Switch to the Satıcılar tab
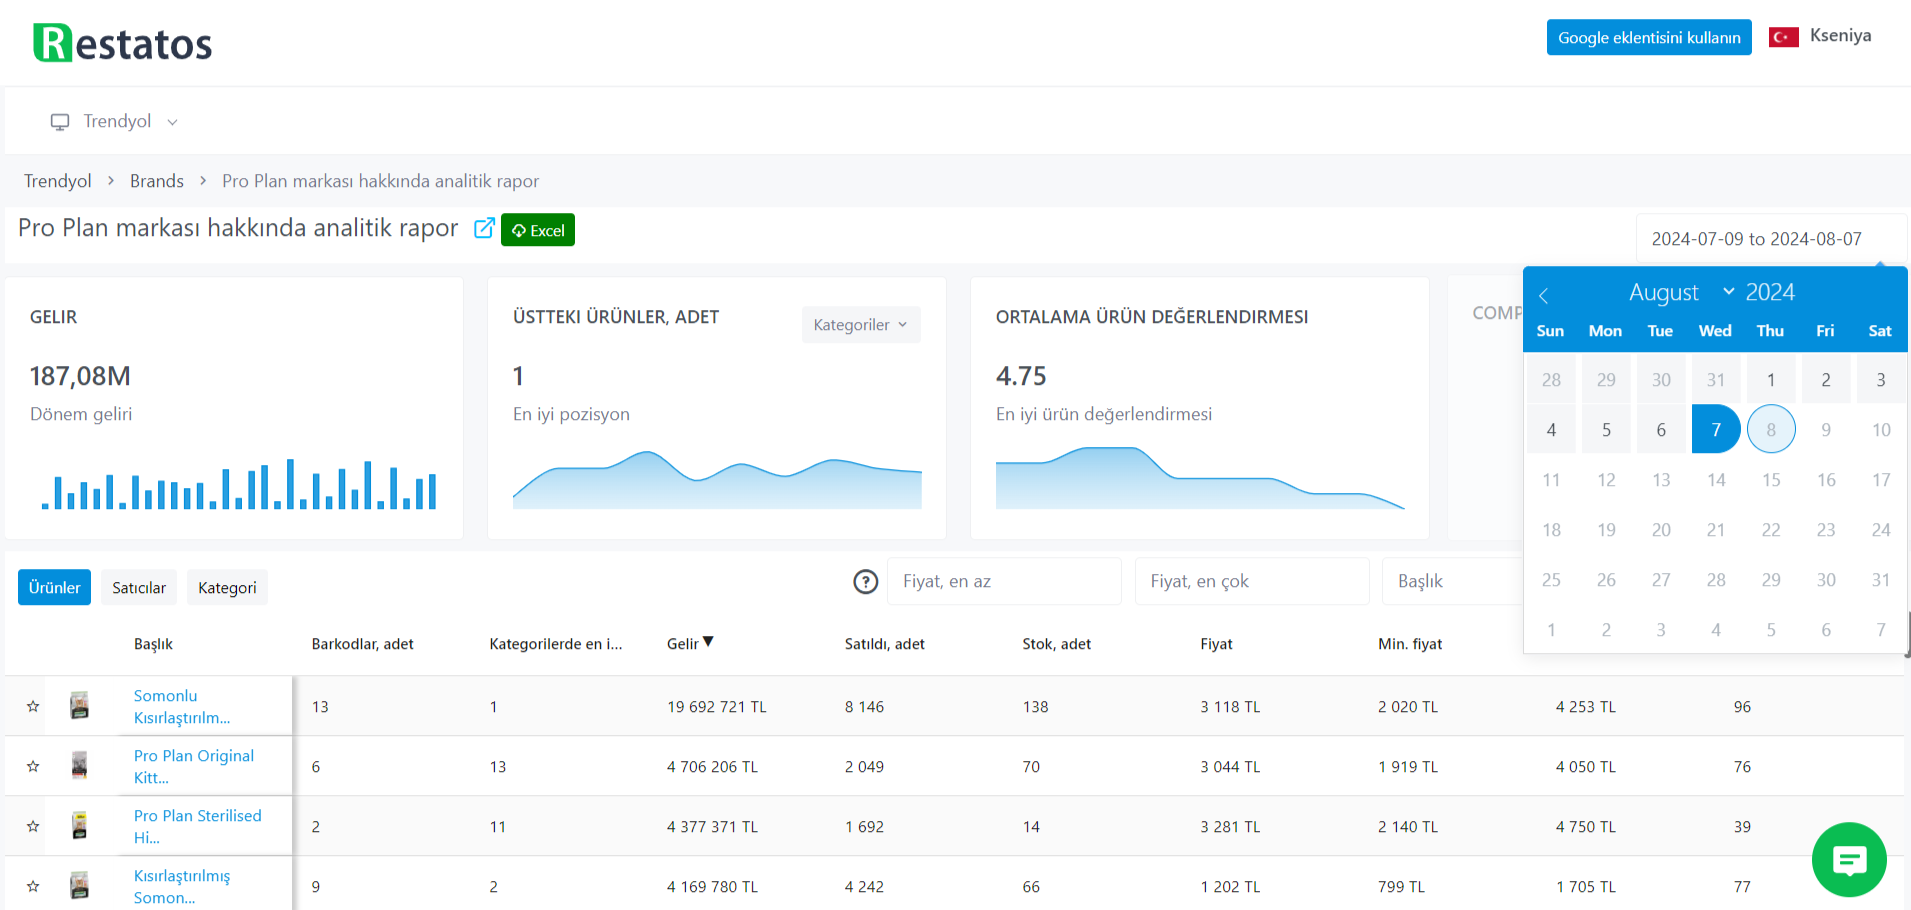Image resolution: width=1911 pixels, height=910 pixels. pyautogui.click(x=139, y=587)
